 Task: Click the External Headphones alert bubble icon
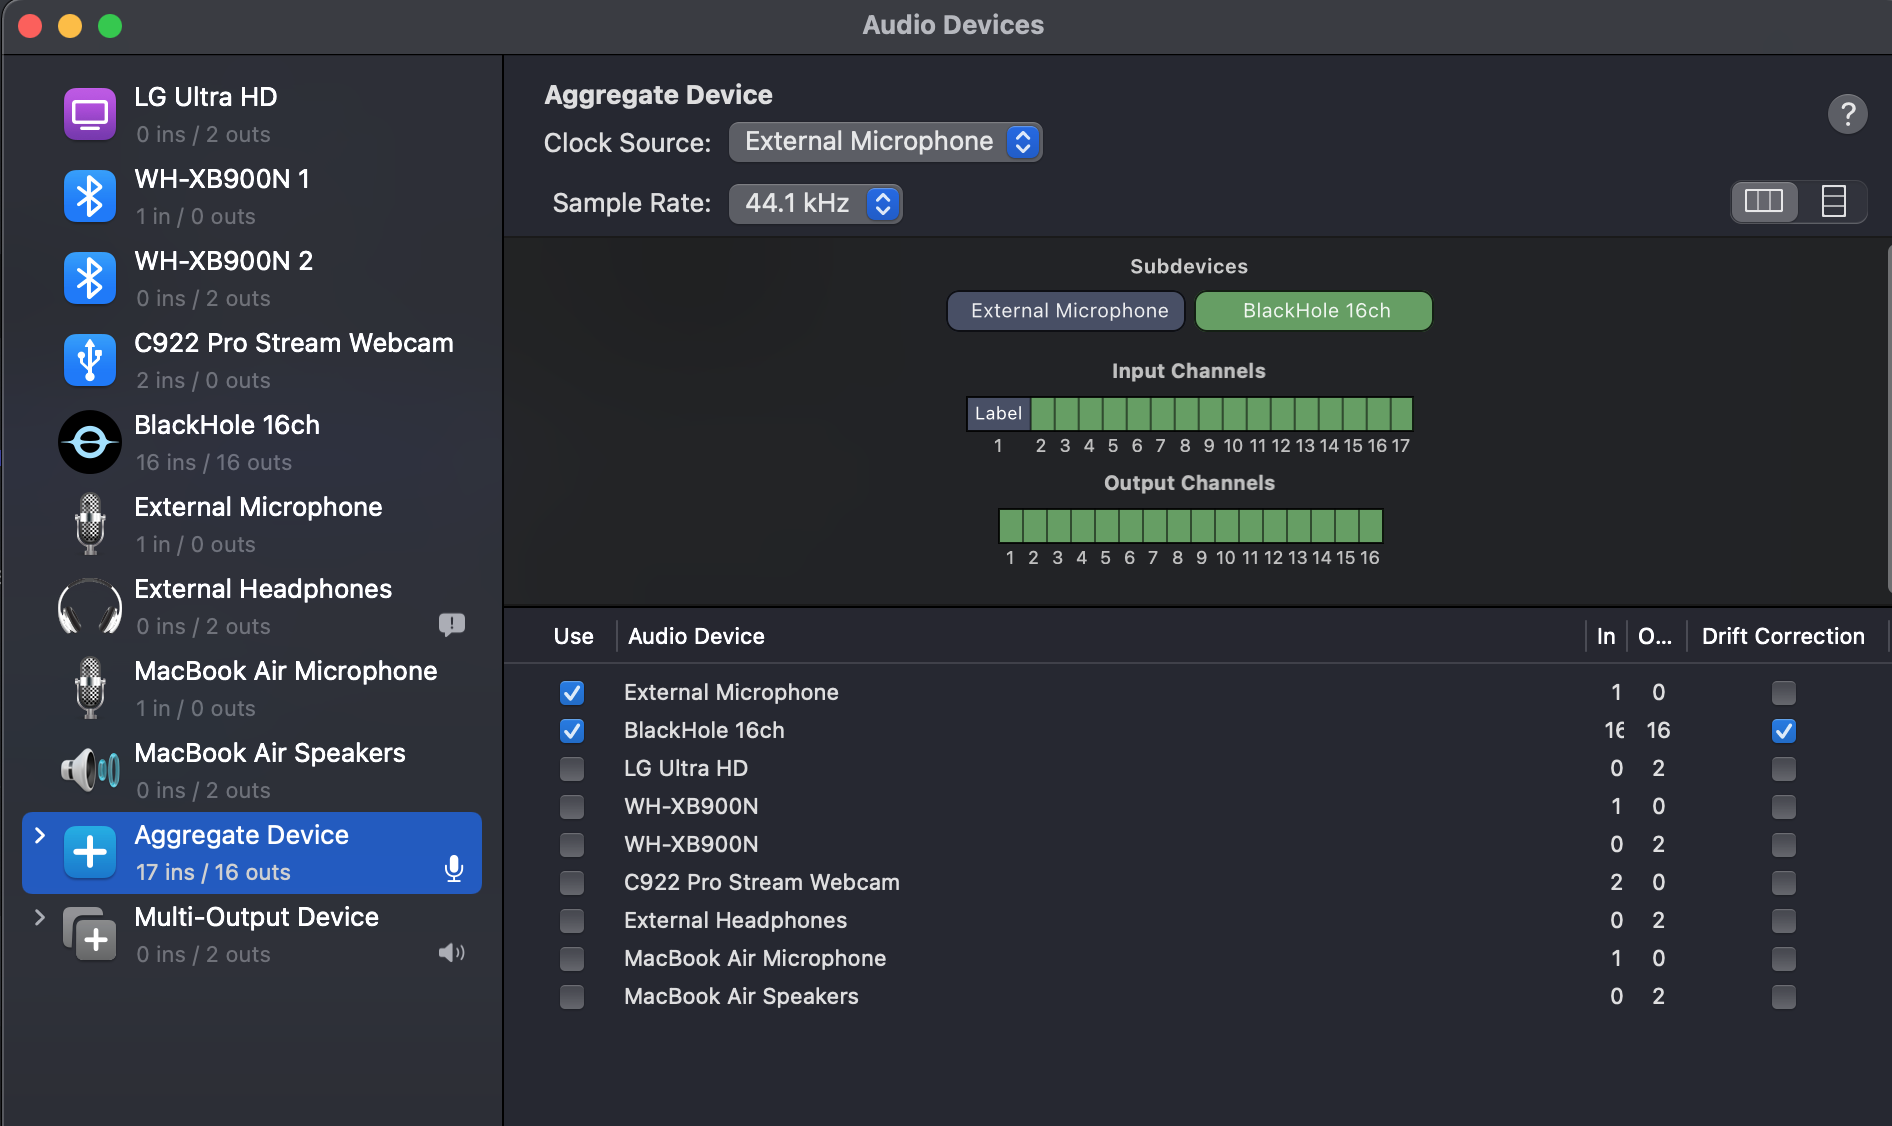point(452,625)
